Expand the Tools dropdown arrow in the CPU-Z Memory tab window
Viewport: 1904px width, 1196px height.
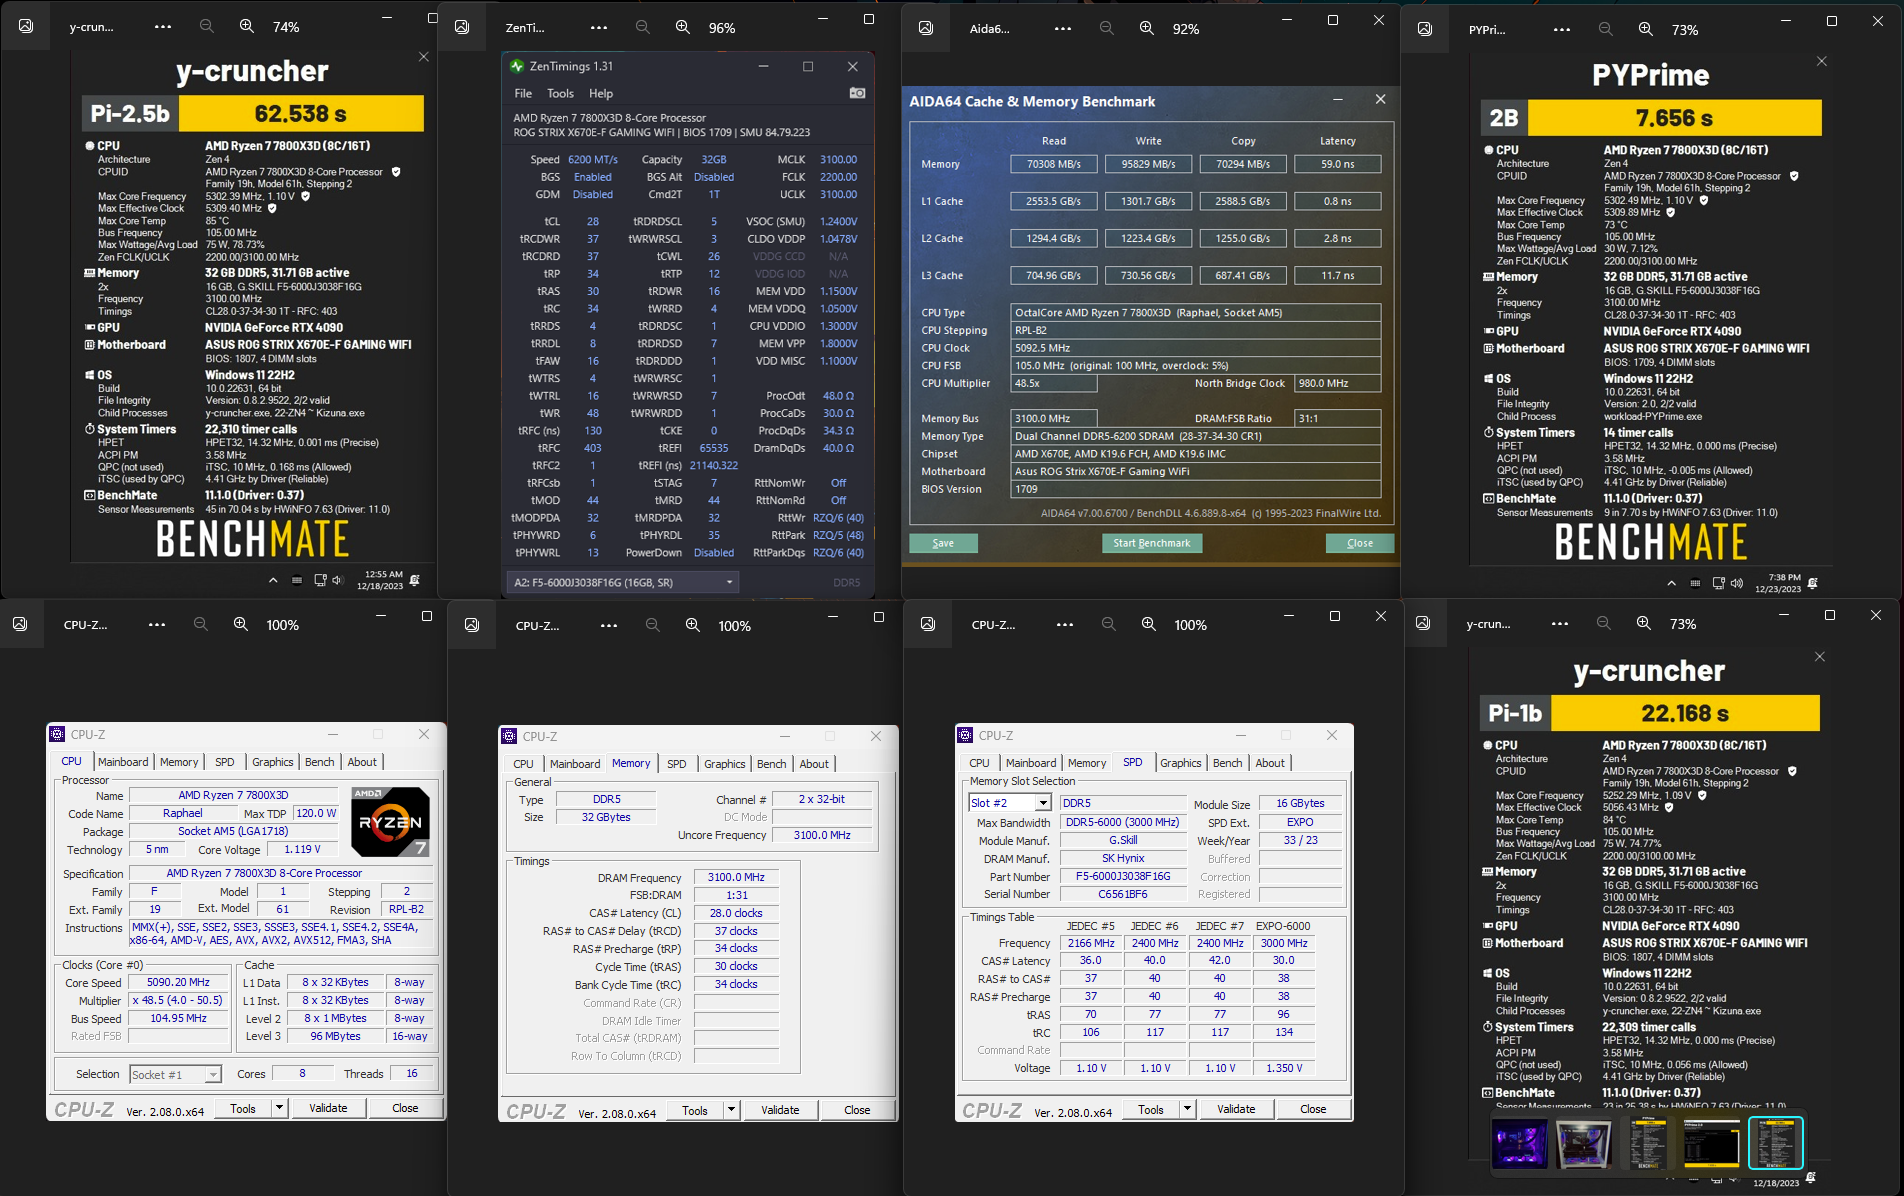click(x=731, y=1110)
